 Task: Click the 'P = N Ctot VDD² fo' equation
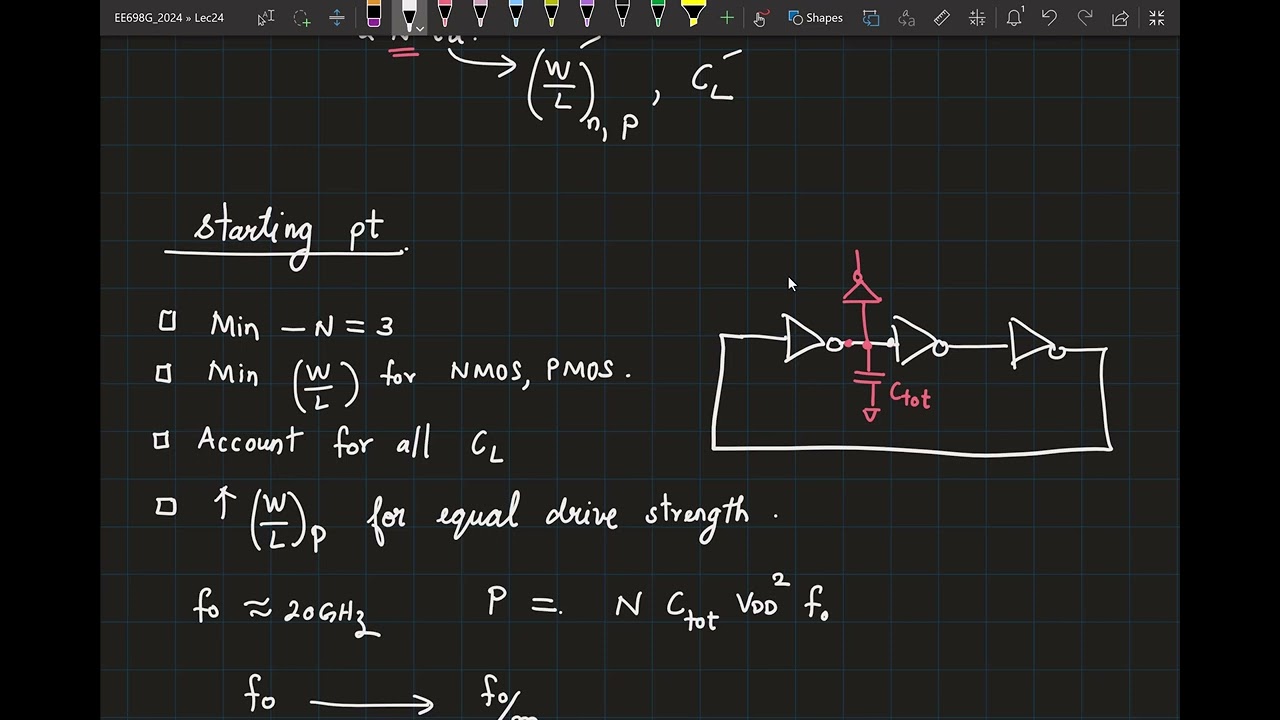coord(657,603)
